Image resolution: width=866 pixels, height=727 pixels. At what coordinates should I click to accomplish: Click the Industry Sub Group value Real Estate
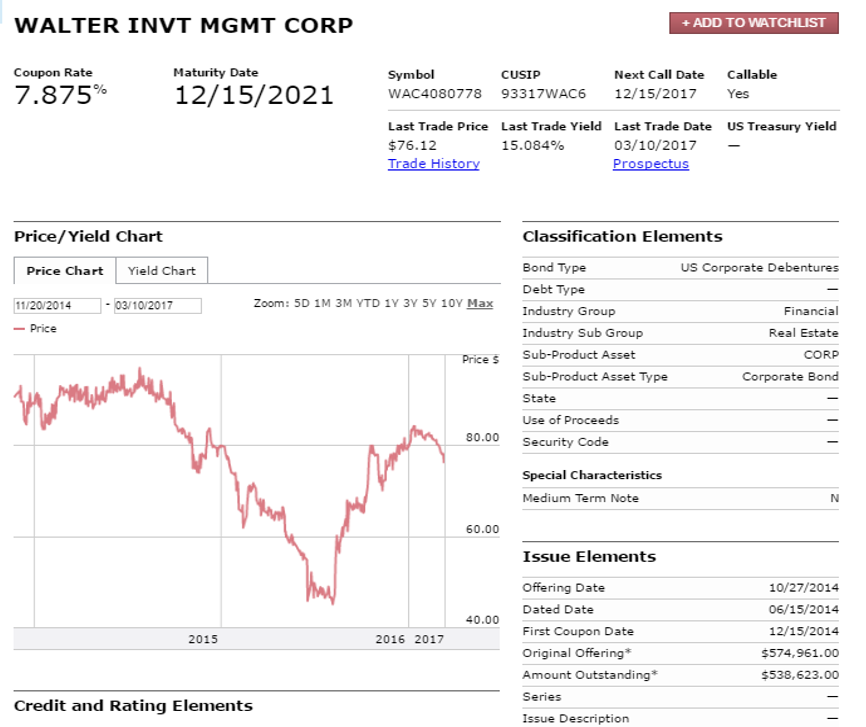[804, 333]
